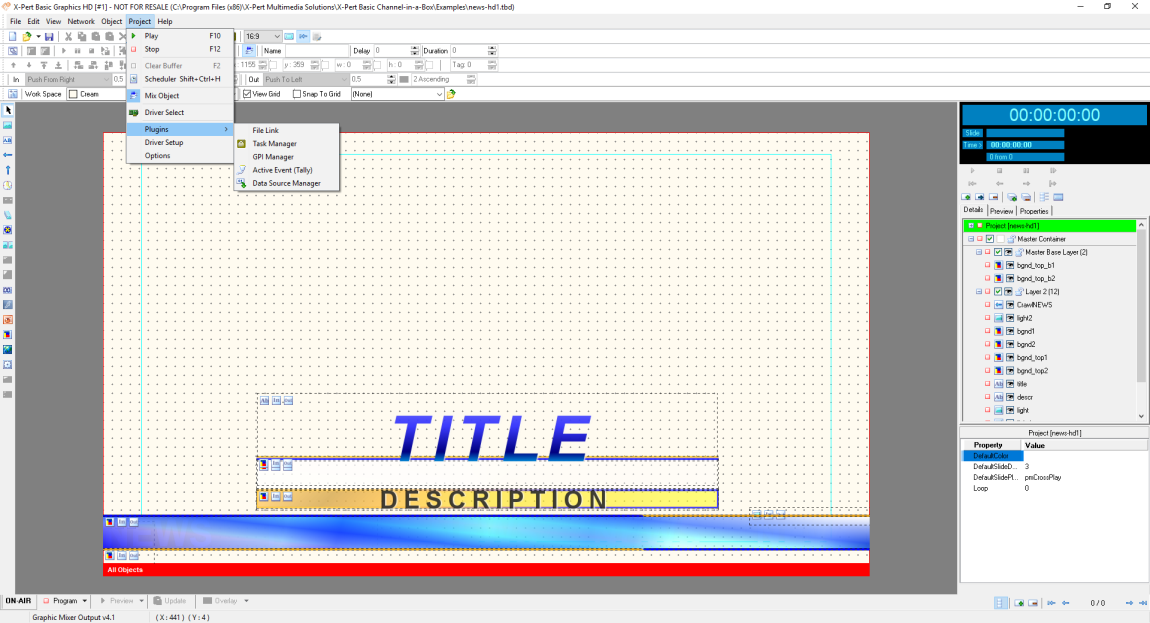Image resolution: width=1150 pixels, height=623 pixels.
Task: Click the Driver Select icon in menu
Action: tap(133, 112)
